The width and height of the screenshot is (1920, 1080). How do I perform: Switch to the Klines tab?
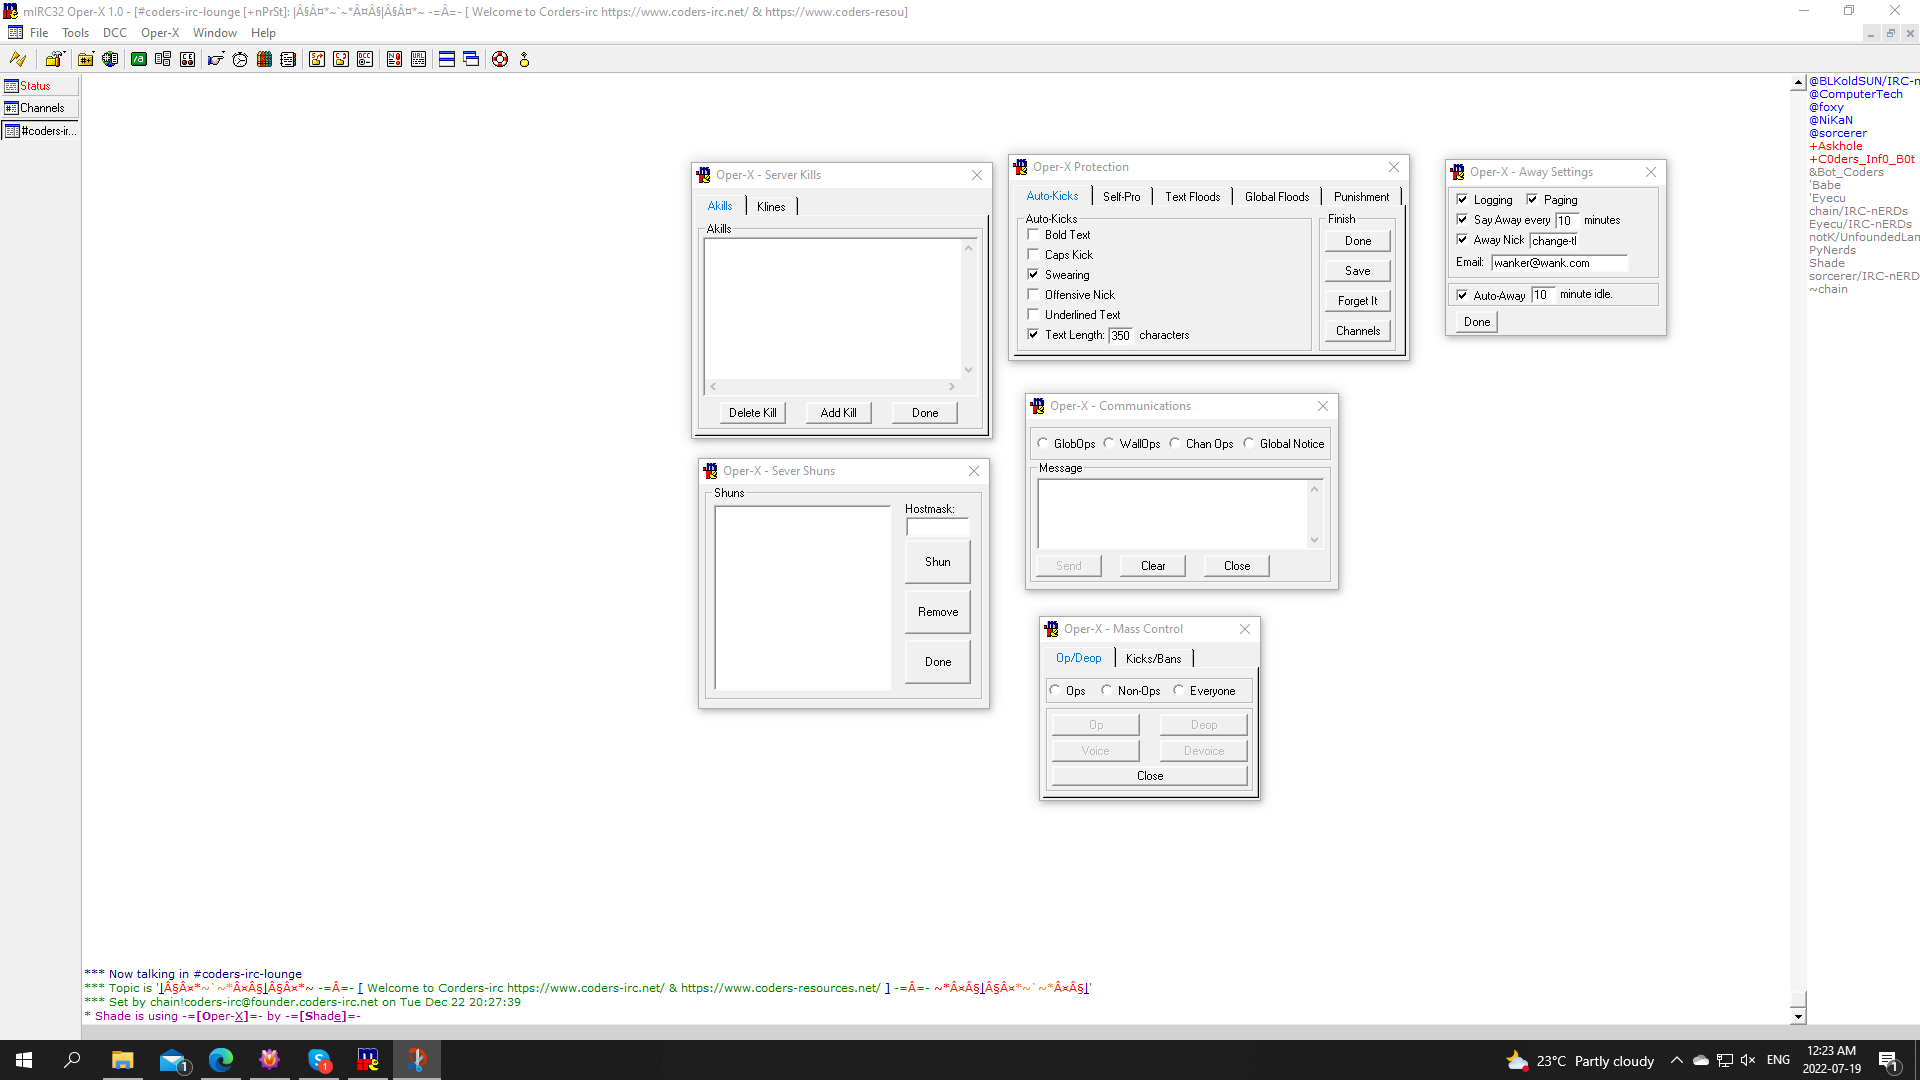click(771, 206)
